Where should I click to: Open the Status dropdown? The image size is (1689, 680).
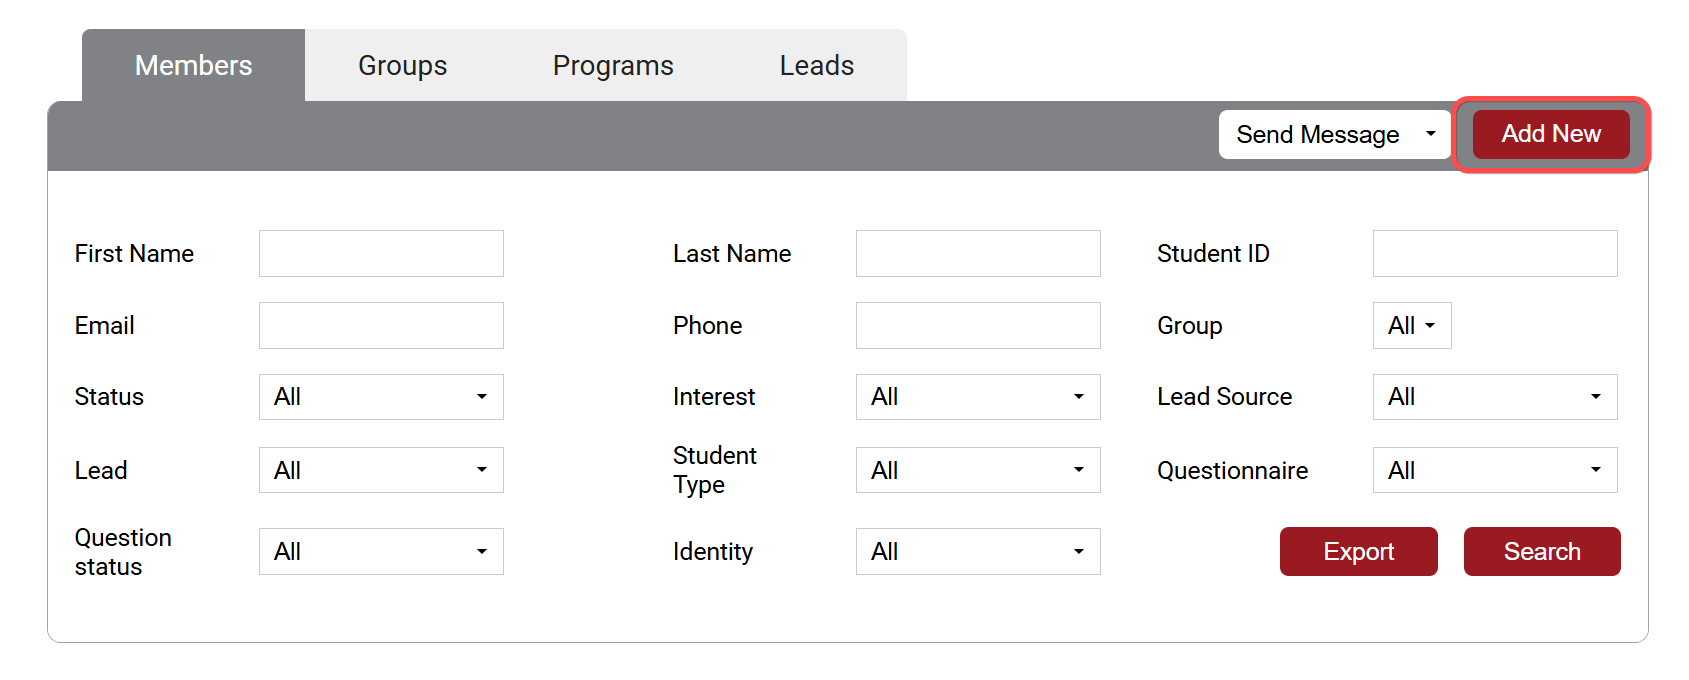click(381, 397)
